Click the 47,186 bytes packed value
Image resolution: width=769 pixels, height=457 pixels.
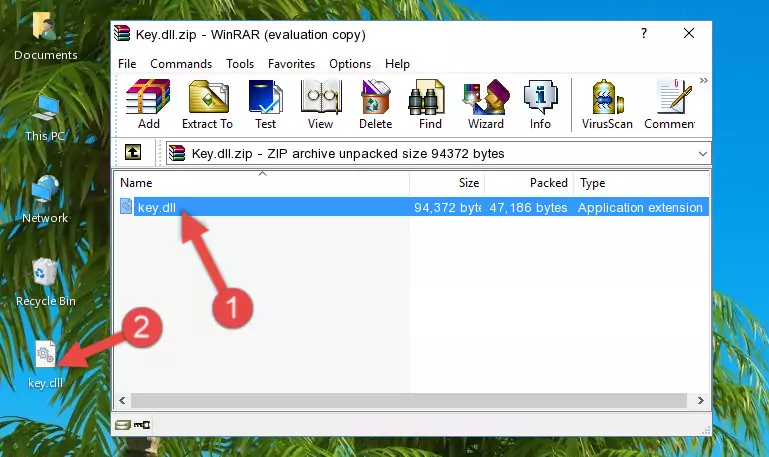(x=528, y=207)
